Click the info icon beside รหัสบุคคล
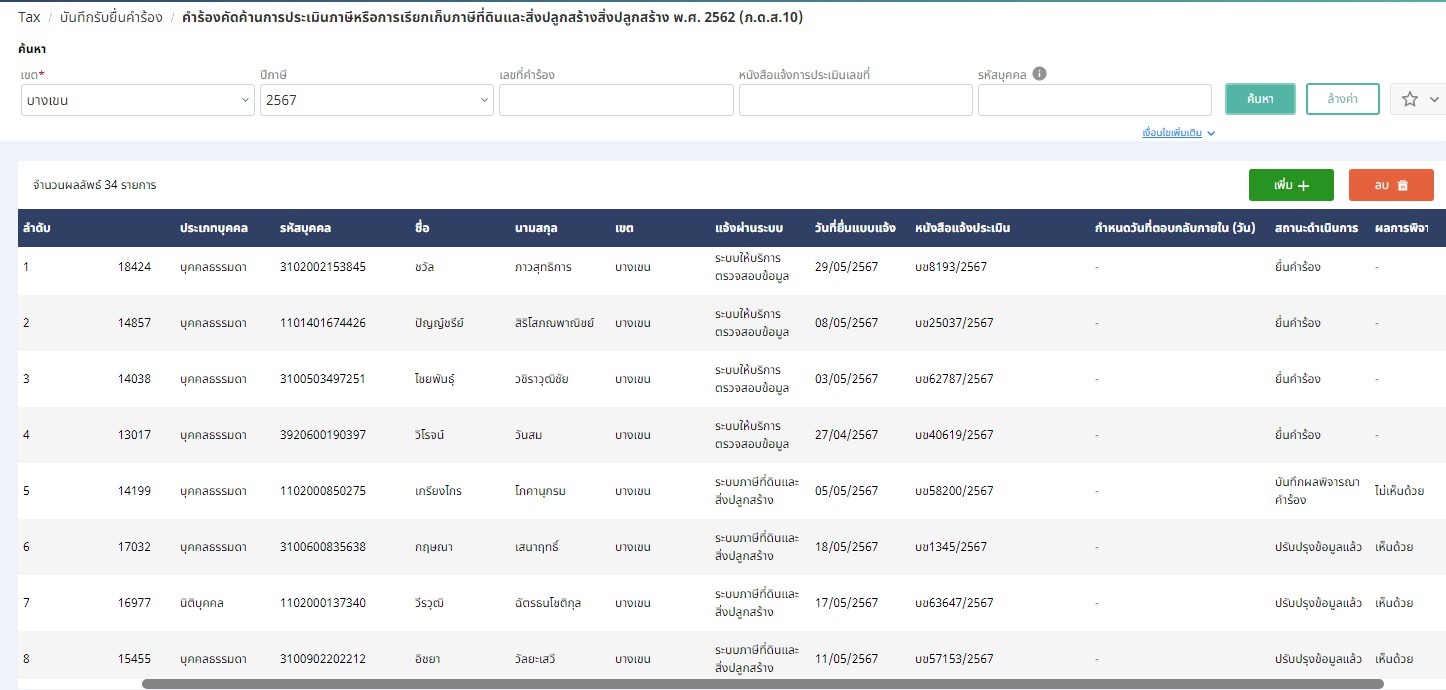 point(1040,74)
